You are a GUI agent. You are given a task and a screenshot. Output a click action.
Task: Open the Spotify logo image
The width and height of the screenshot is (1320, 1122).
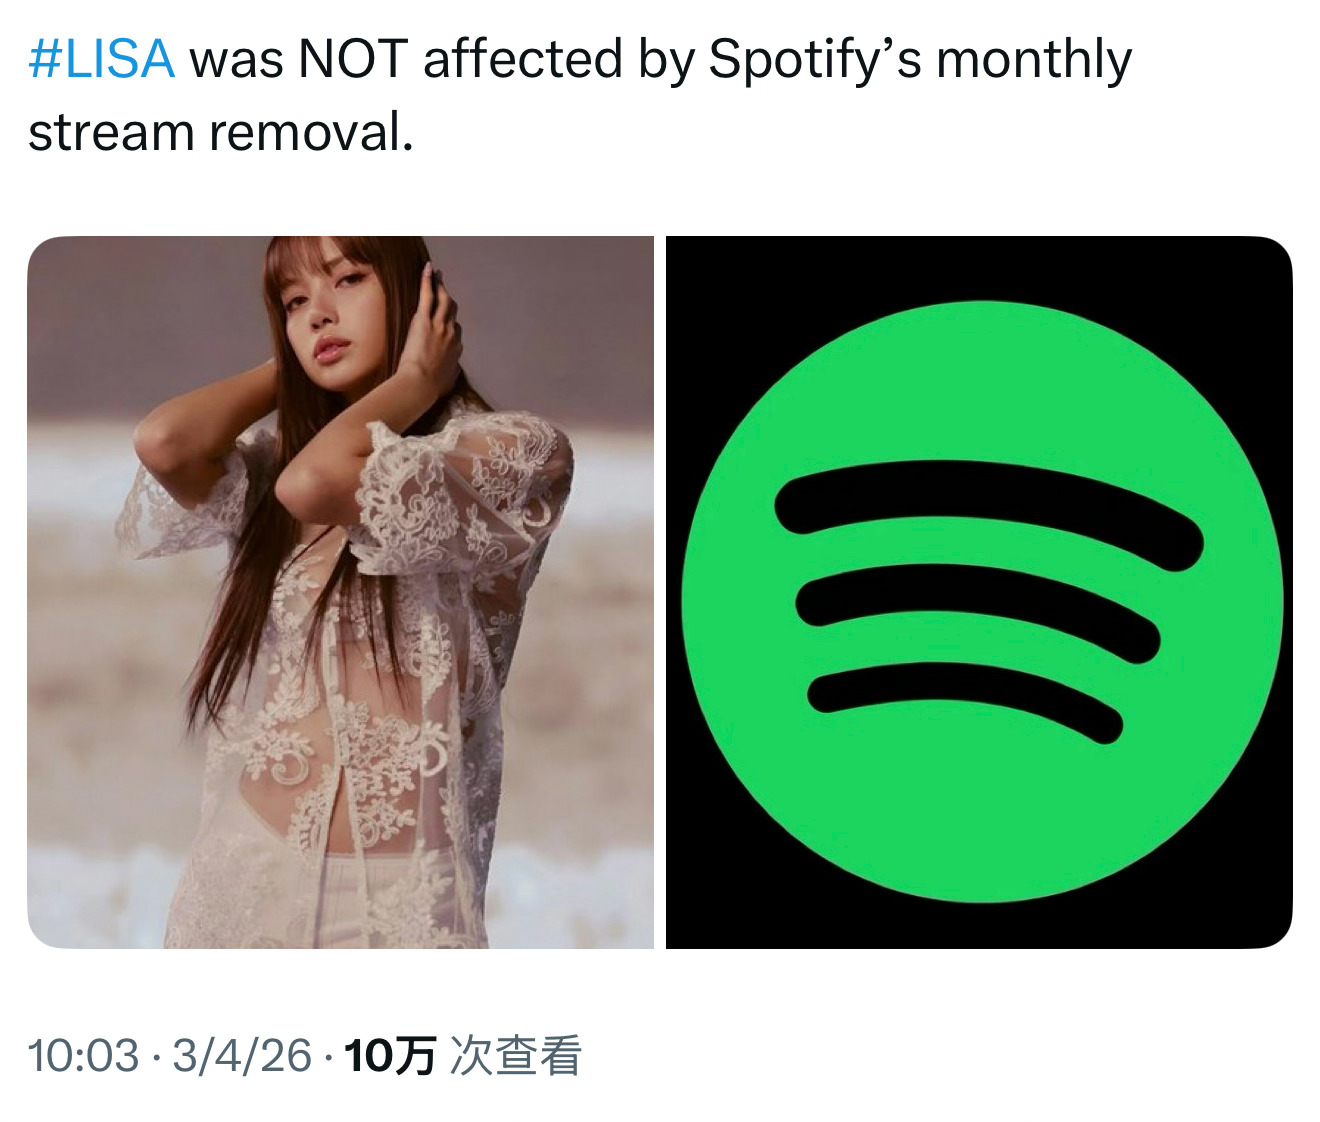pyautogui.click(x=979, y=592)
